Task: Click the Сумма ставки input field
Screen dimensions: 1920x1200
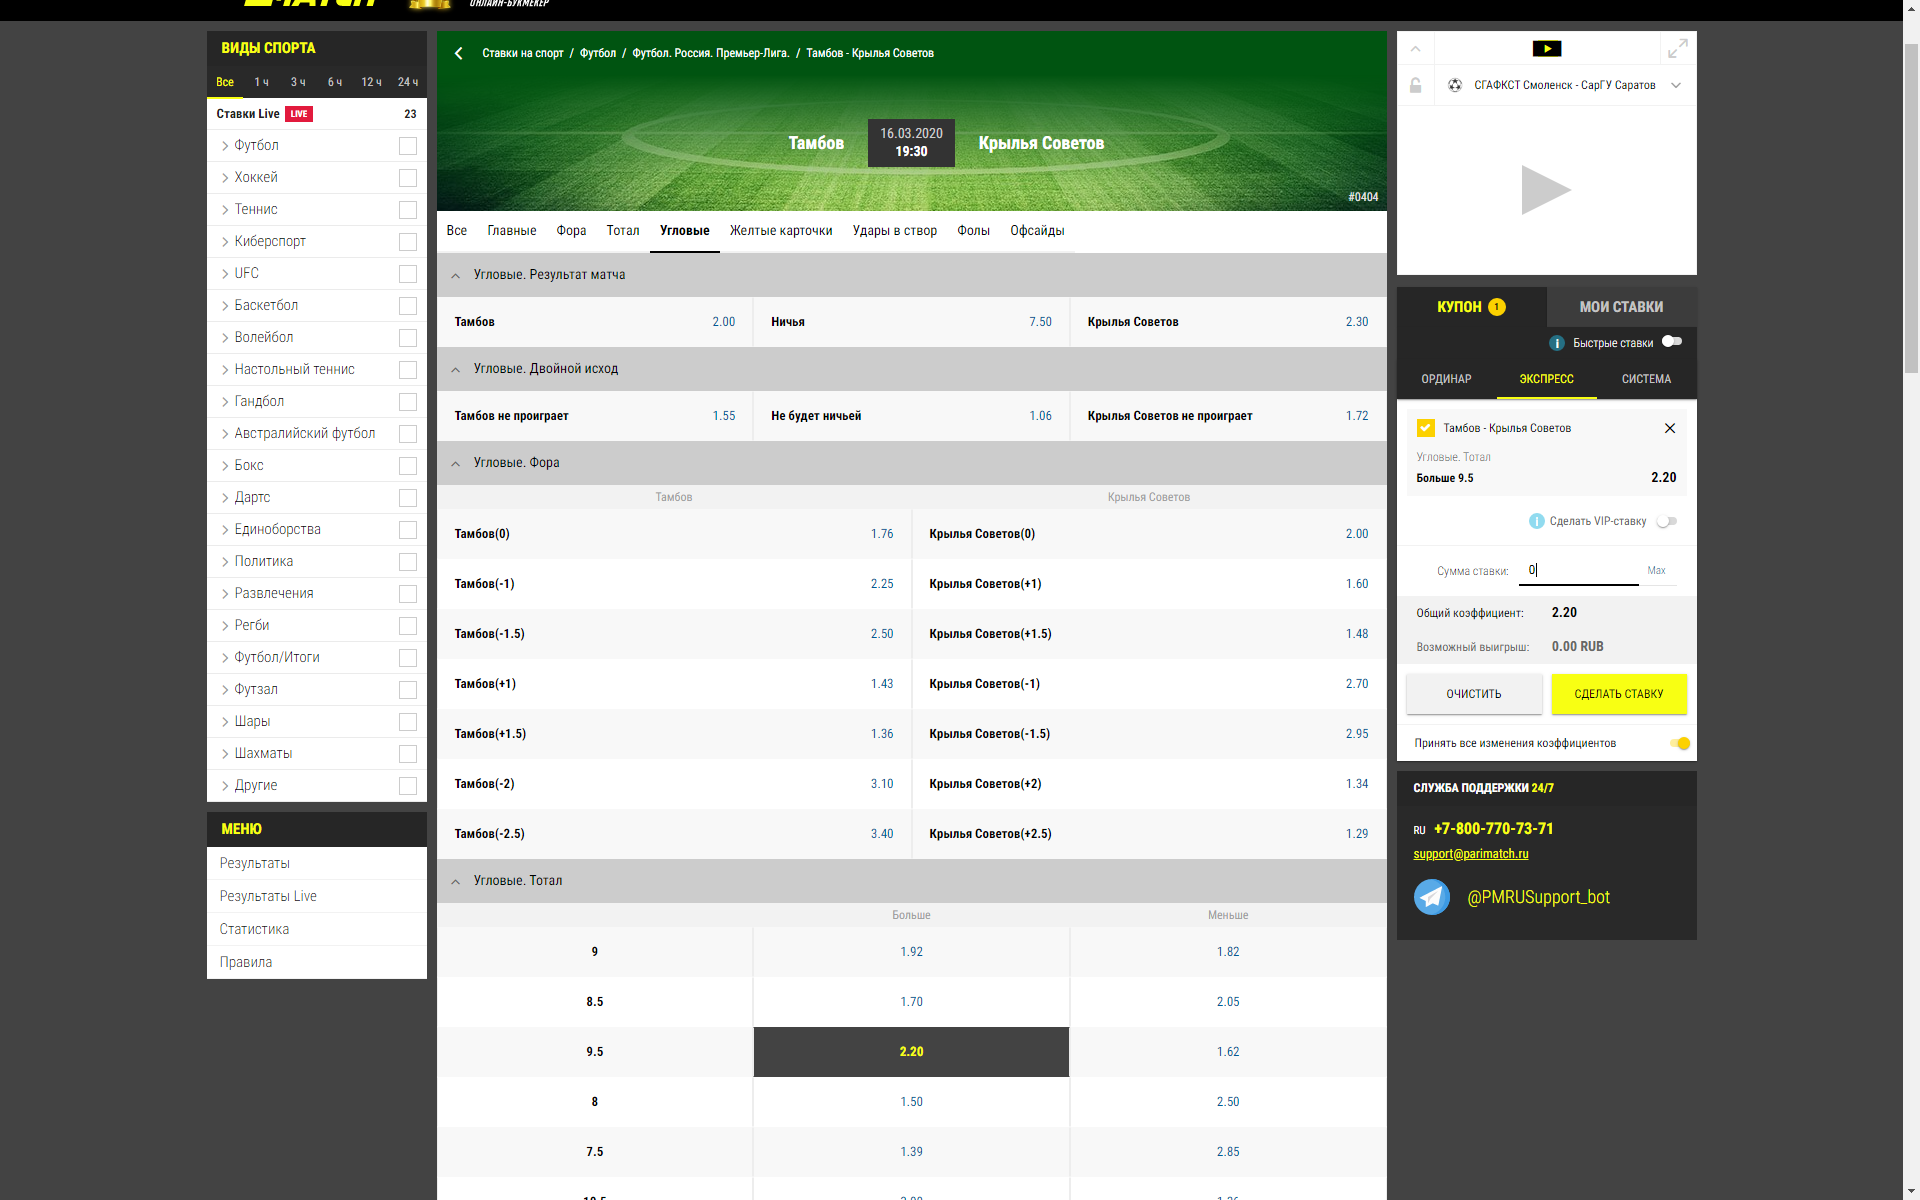Action: click(1578, 570)
